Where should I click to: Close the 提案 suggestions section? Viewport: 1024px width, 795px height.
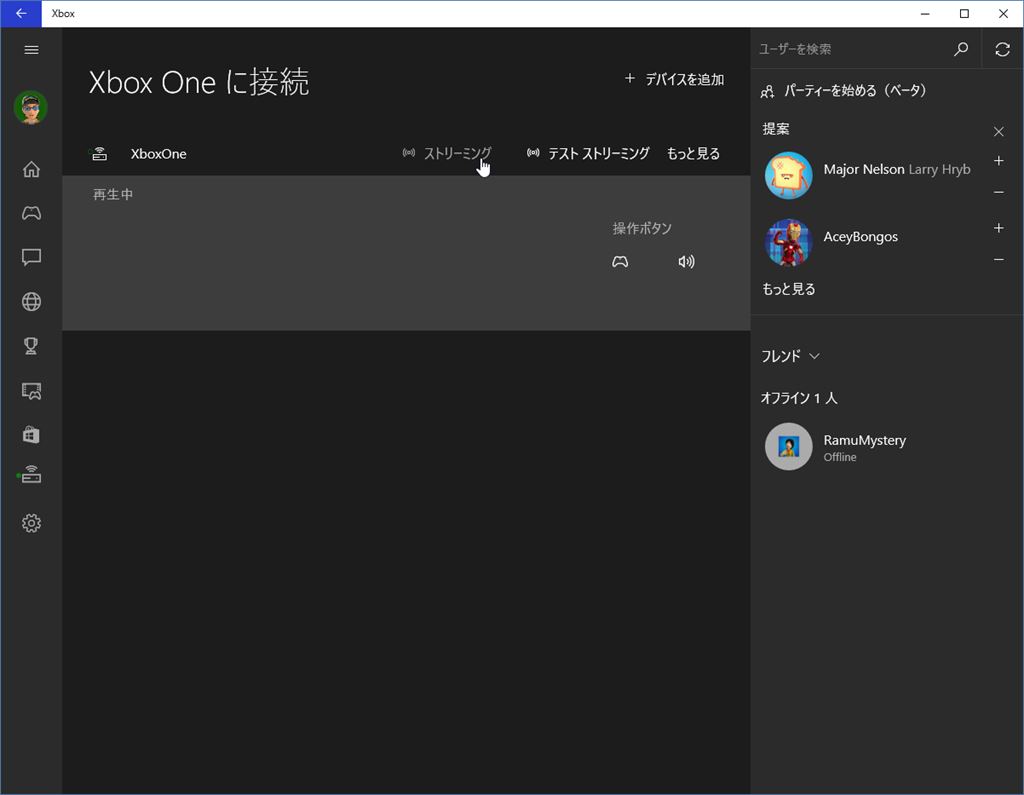[999, 132]
